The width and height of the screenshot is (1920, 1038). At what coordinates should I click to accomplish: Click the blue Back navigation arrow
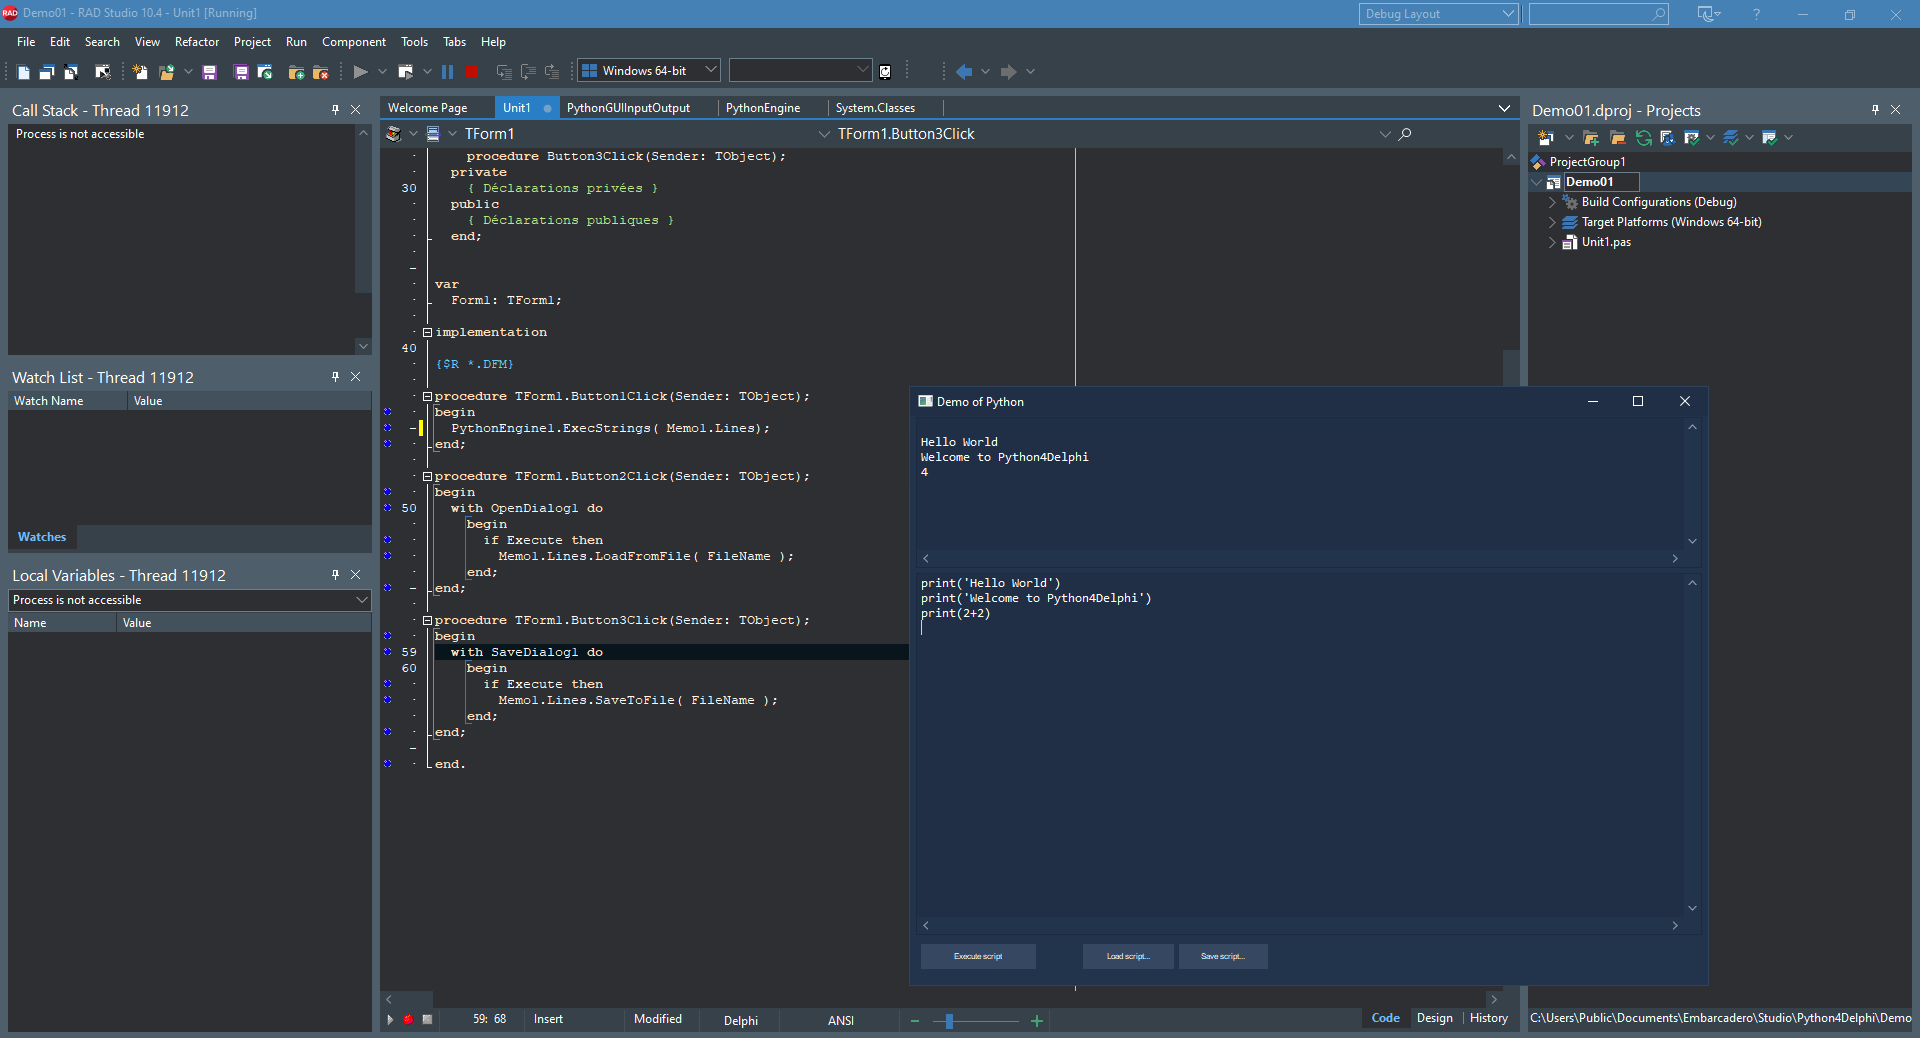coord(964,72)
